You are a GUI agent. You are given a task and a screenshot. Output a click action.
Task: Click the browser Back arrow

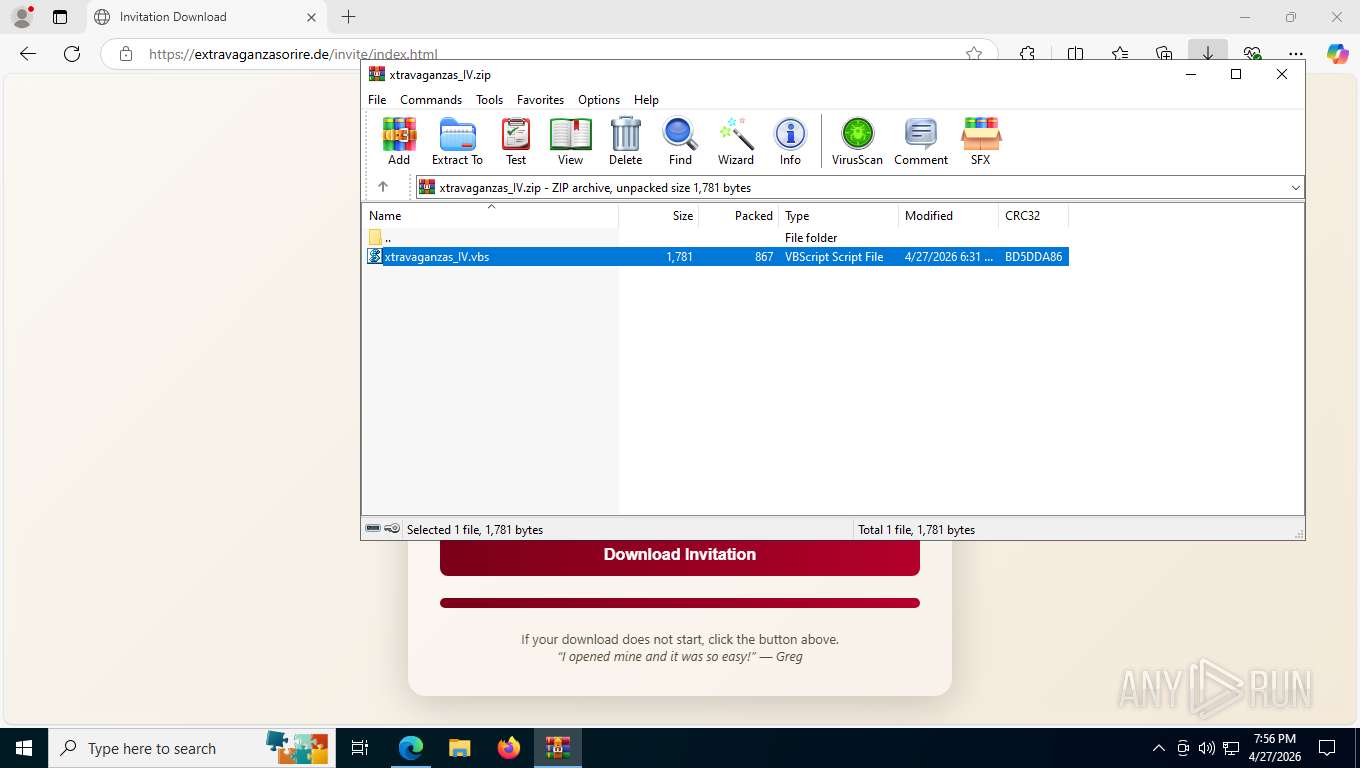coord(28,54)
